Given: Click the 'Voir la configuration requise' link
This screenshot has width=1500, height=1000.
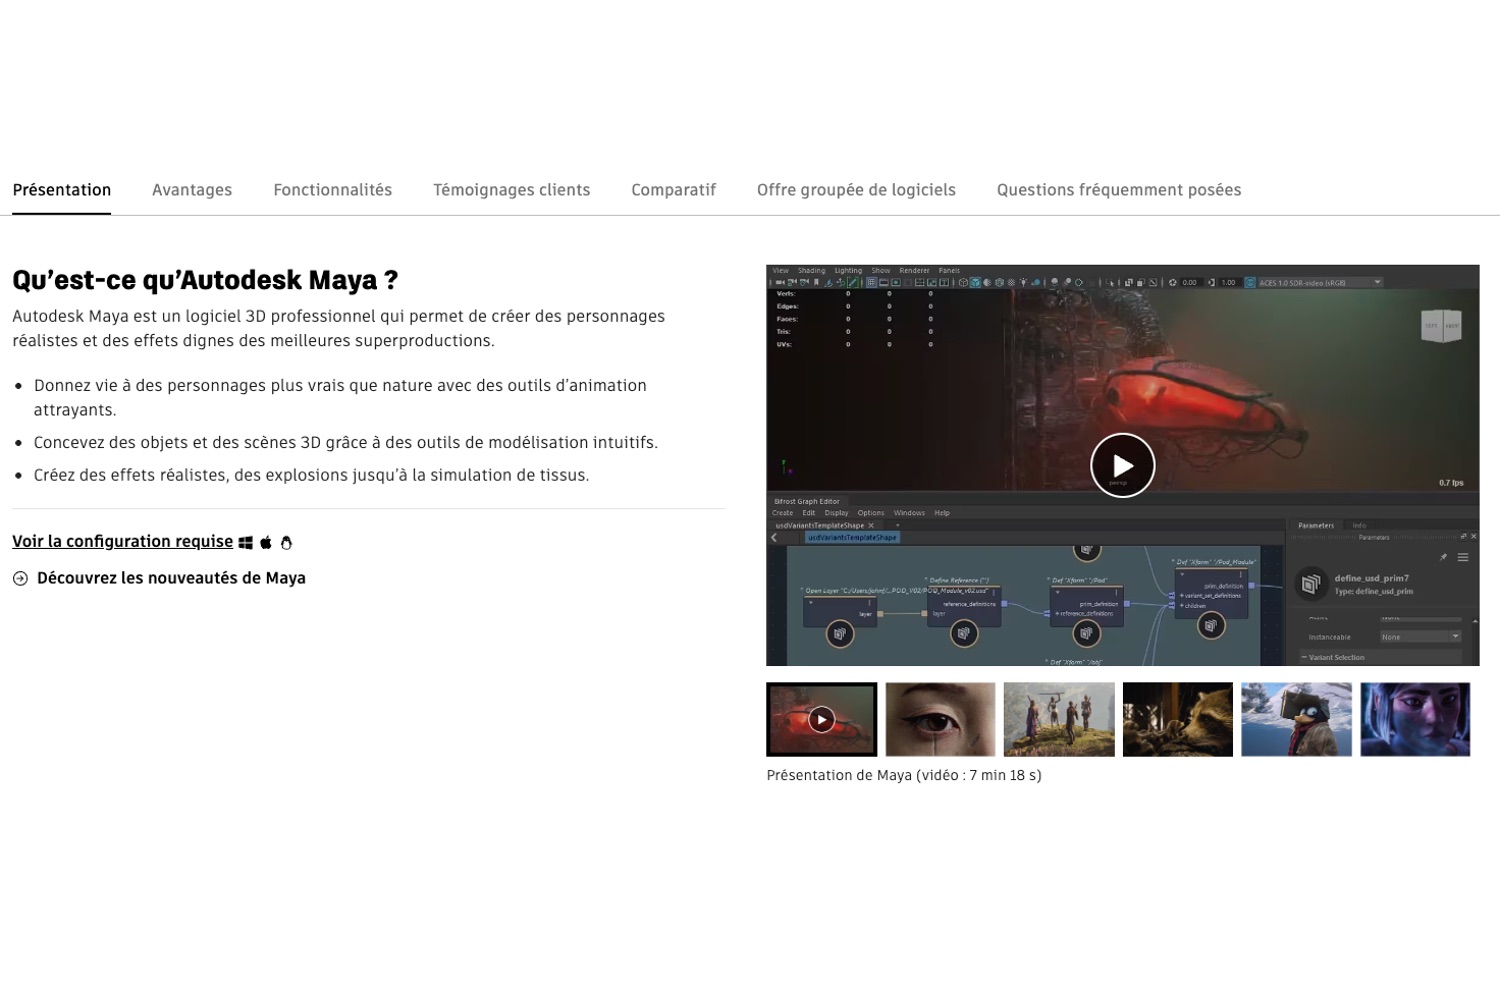Looking at the screenshot, I should click(122, 541).
